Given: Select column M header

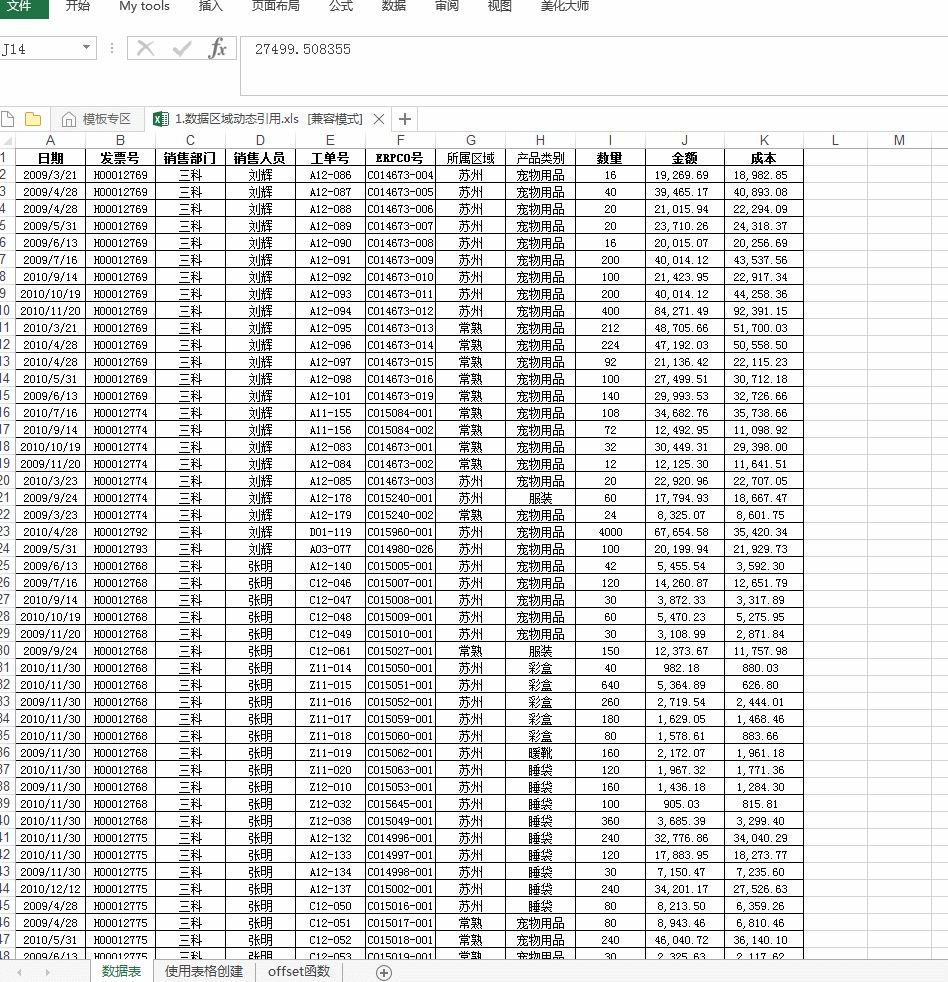Looking at the screenshot, I should click(x=899, y=140).
